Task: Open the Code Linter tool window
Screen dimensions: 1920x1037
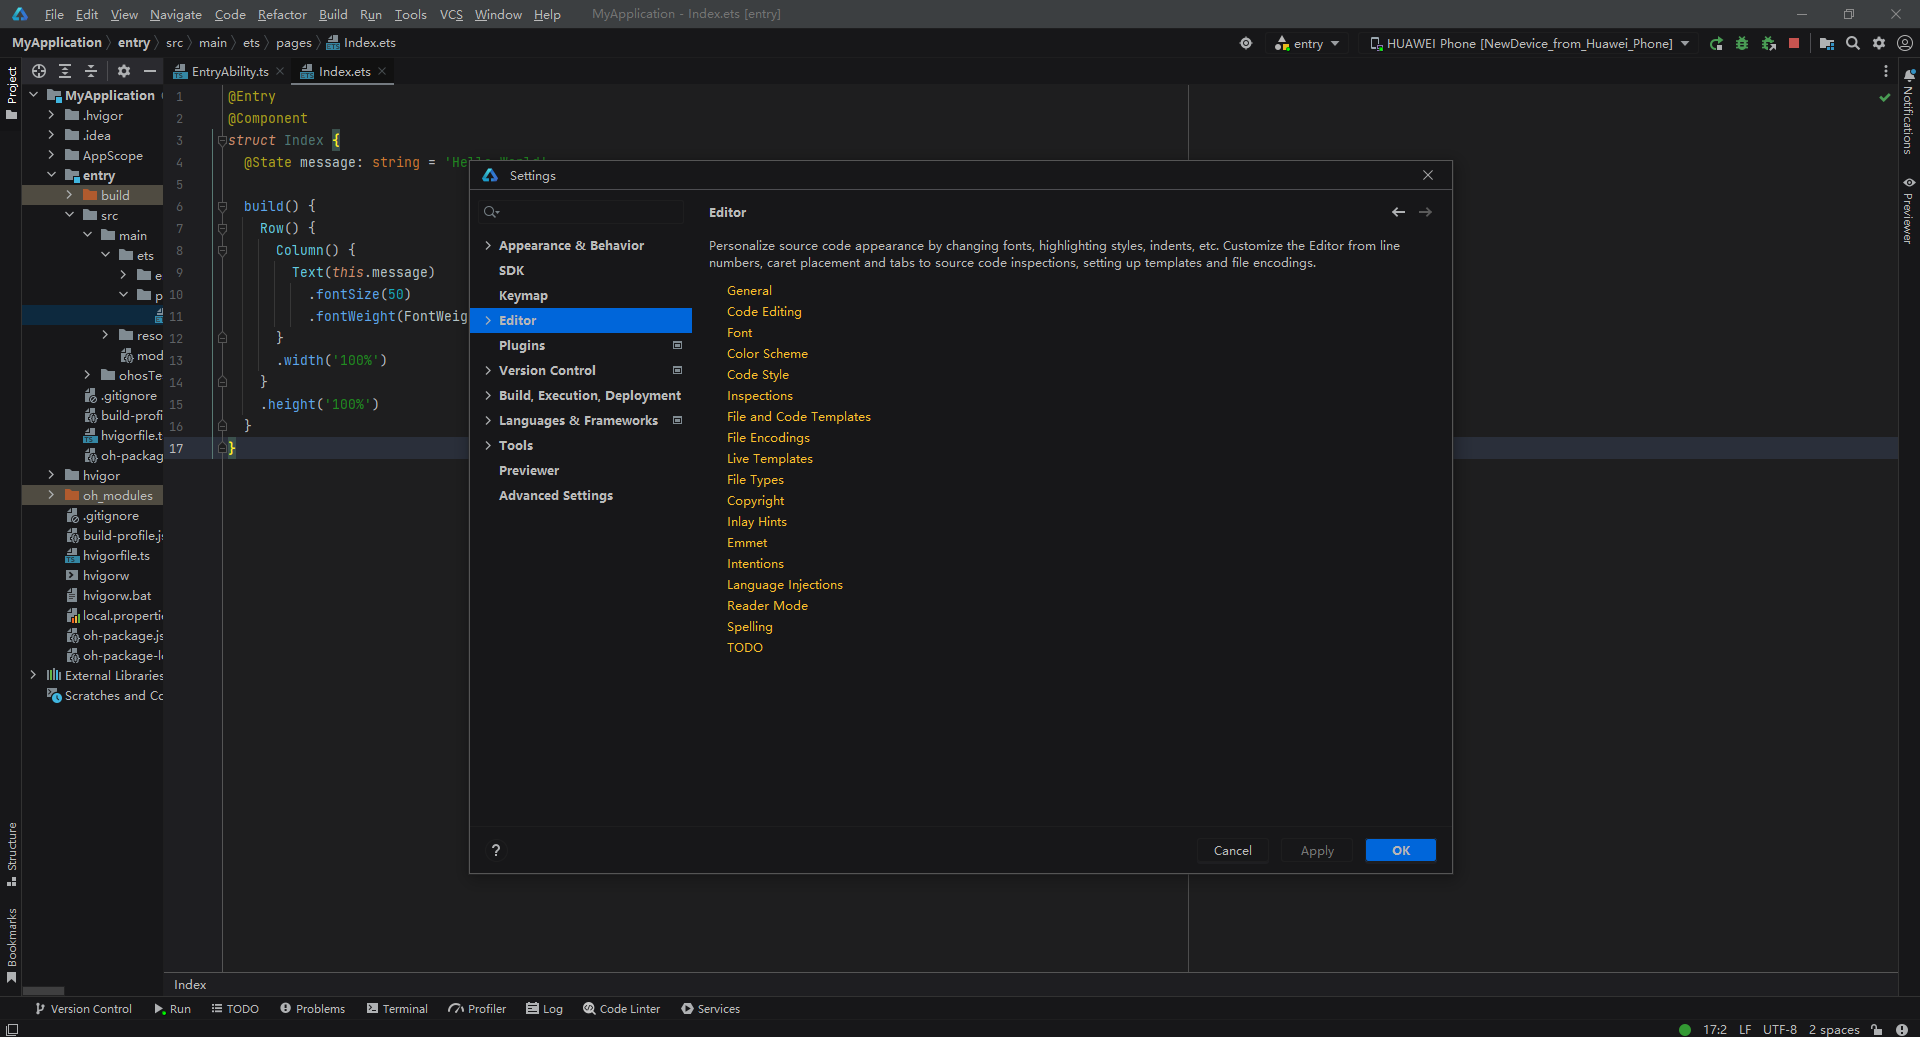Action: (x=622, y=1009)
